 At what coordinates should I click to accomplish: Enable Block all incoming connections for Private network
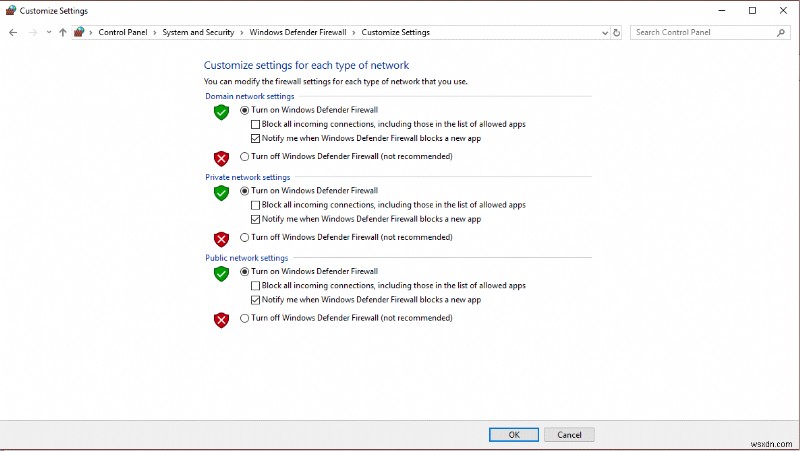255,205
